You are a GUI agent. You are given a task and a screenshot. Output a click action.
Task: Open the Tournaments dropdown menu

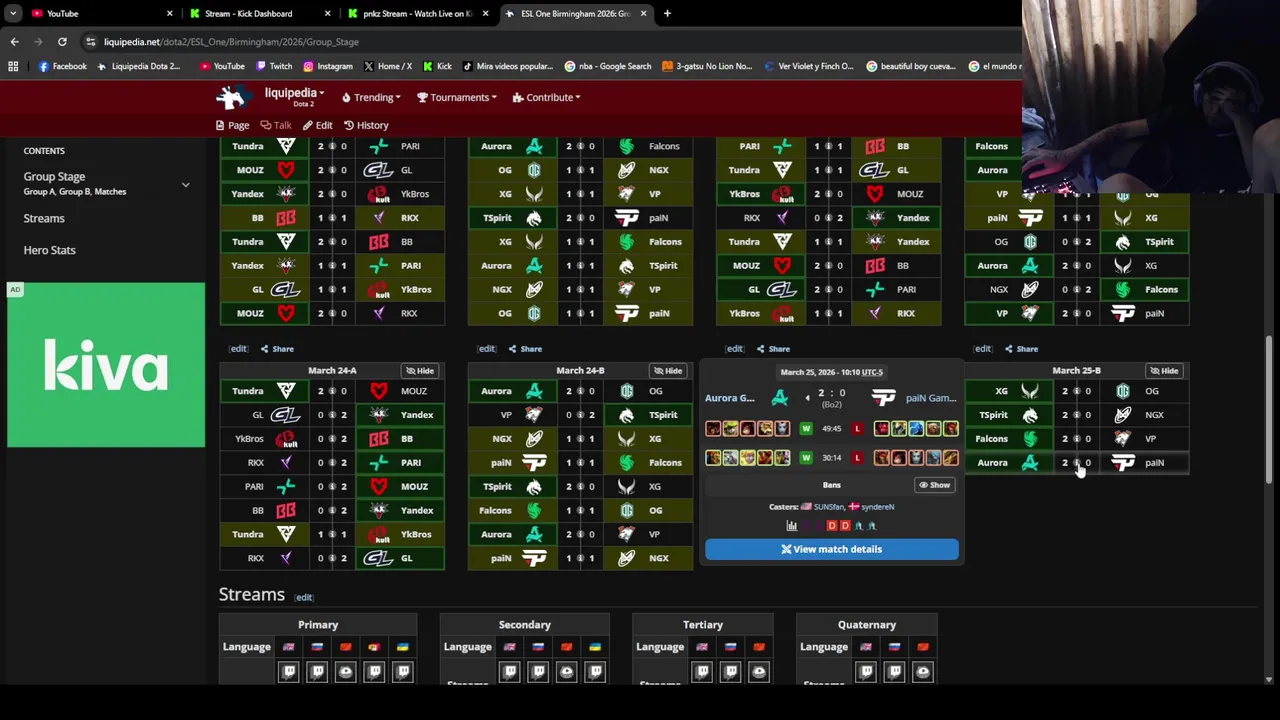point(457,97)
